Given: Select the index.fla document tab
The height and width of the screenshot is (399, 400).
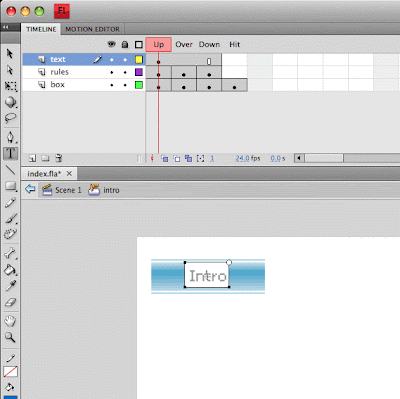Looking at the screenshot, I should pos(44,174).
